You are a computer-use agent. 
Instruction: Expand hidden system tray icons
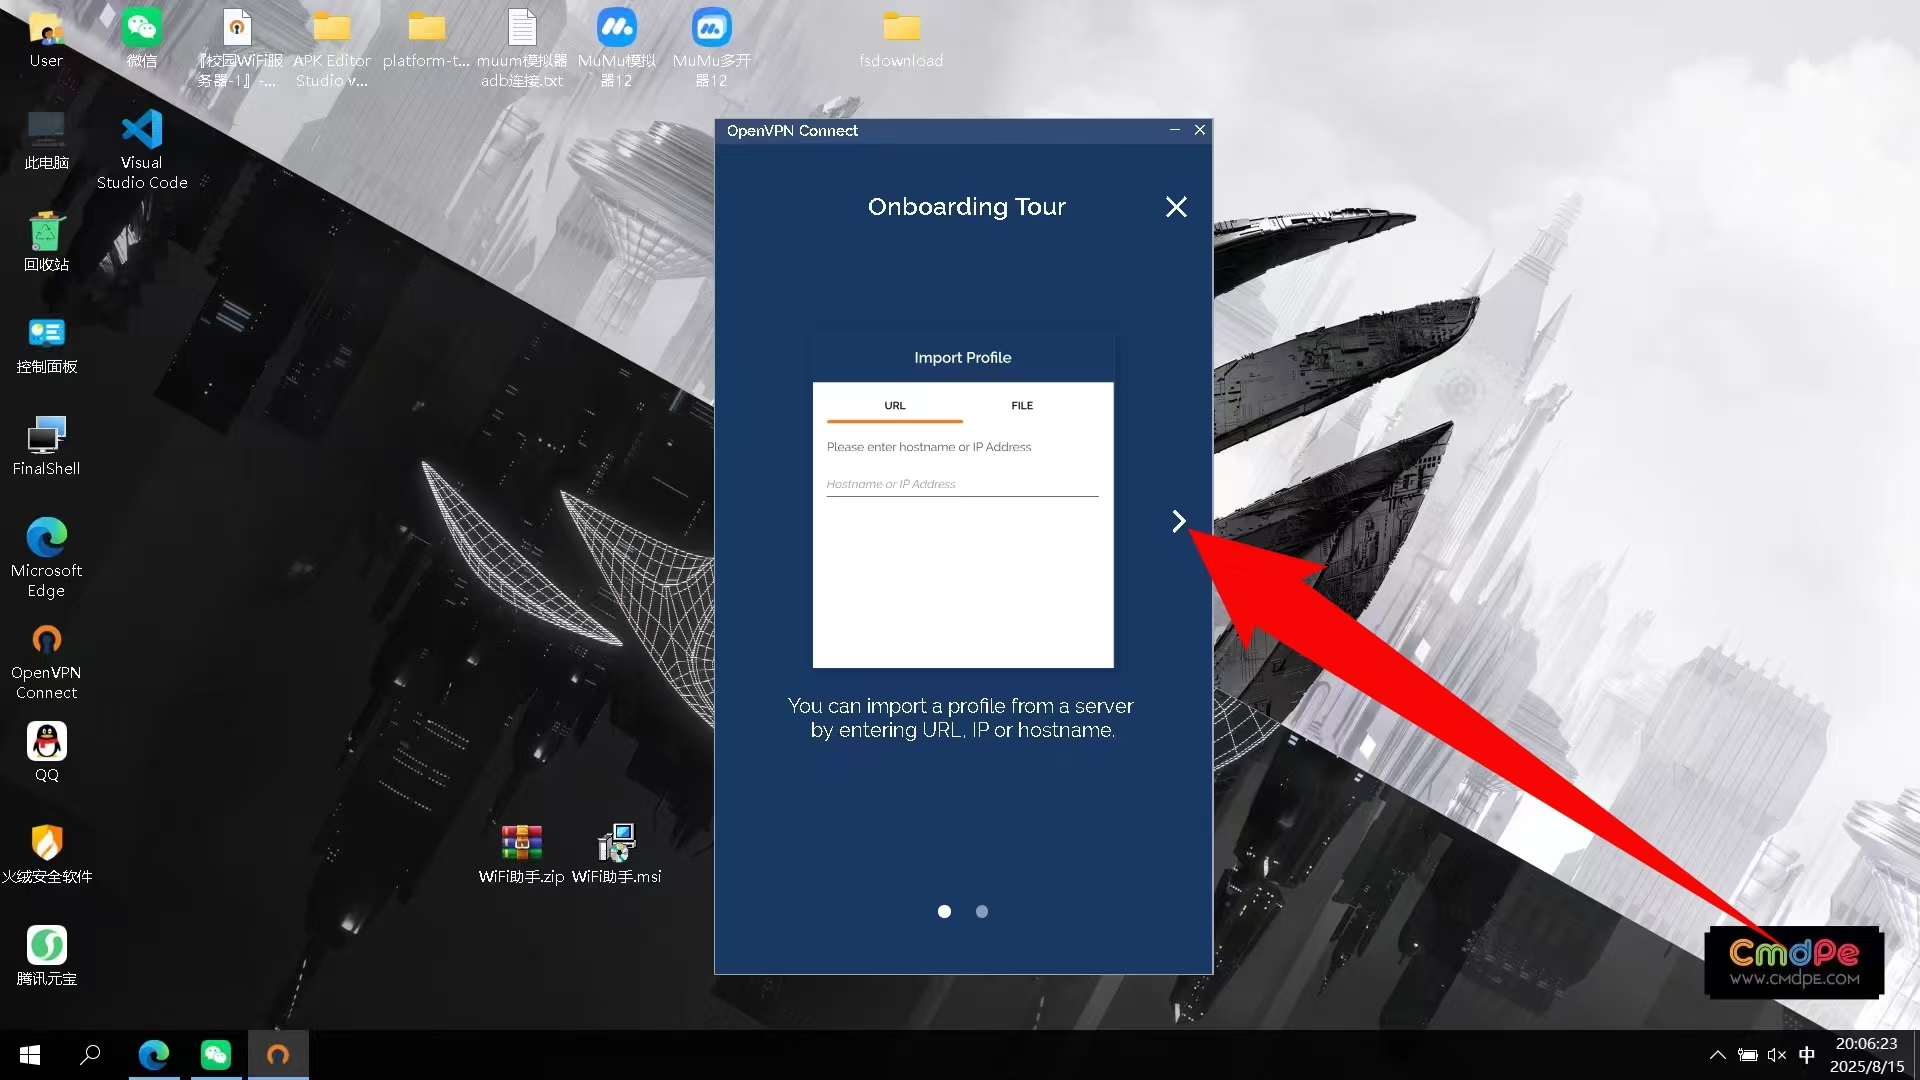tap(1717, 1055)
